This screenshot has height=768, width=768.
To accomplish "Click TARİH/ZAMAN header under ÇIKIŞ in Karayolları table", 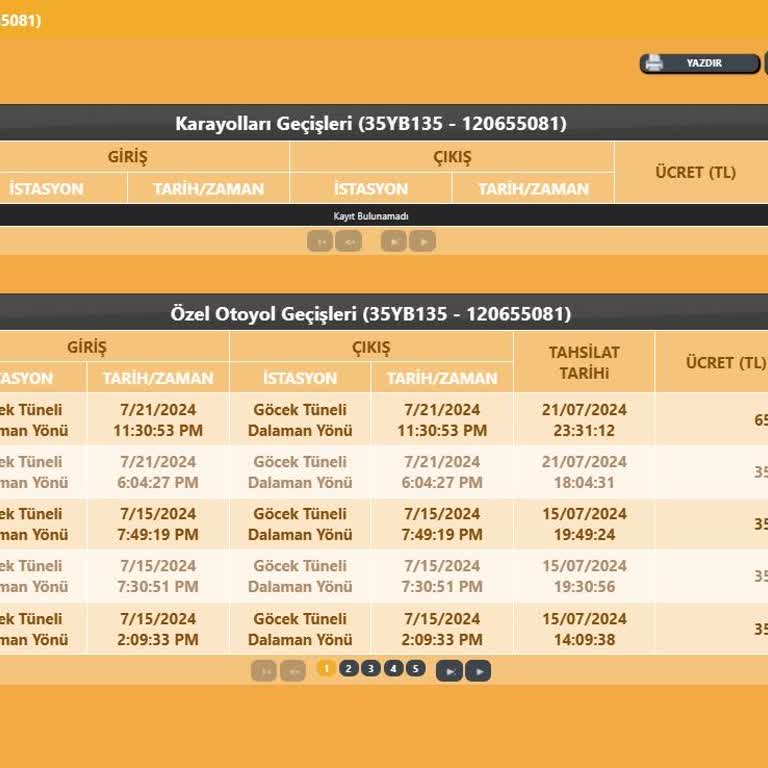I will (533, 189).
